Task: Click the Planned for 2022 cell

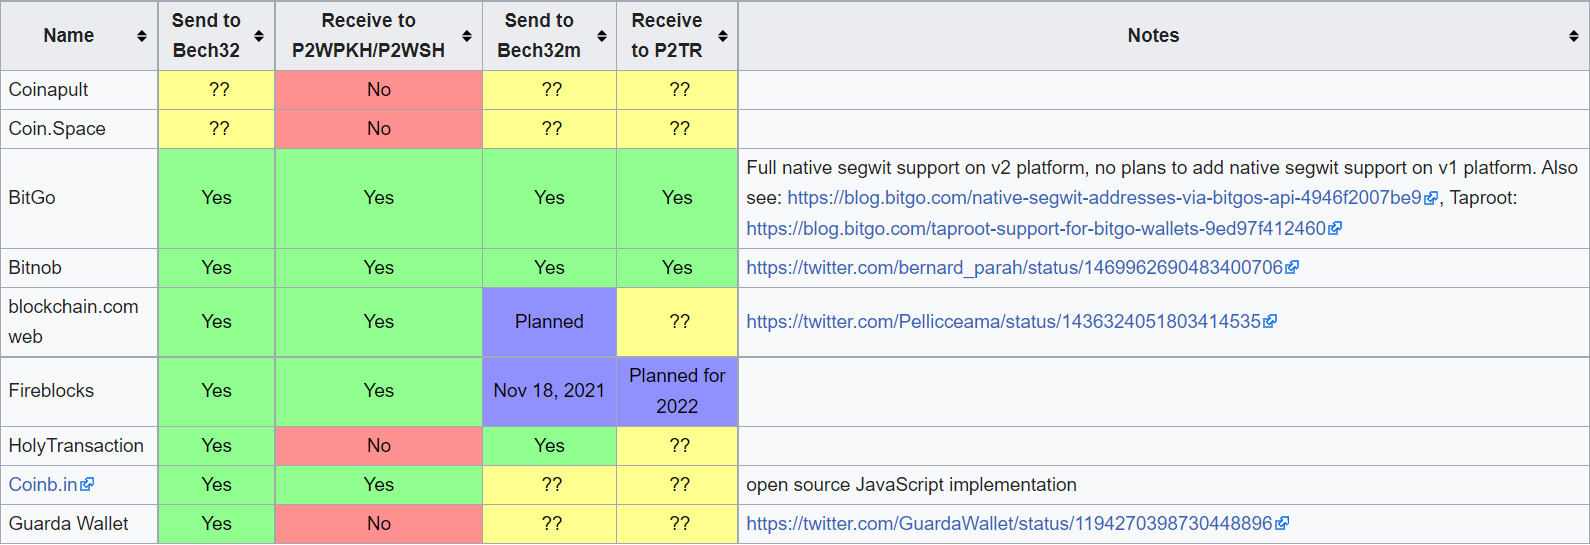Action: coord(677,391)
